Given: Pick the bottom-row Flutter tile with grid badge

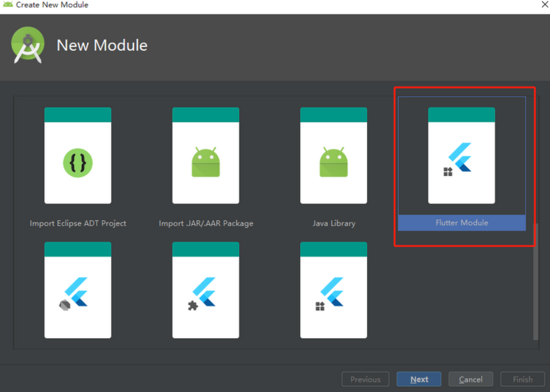Looking at the screenshot, I should tap(334, 290).
